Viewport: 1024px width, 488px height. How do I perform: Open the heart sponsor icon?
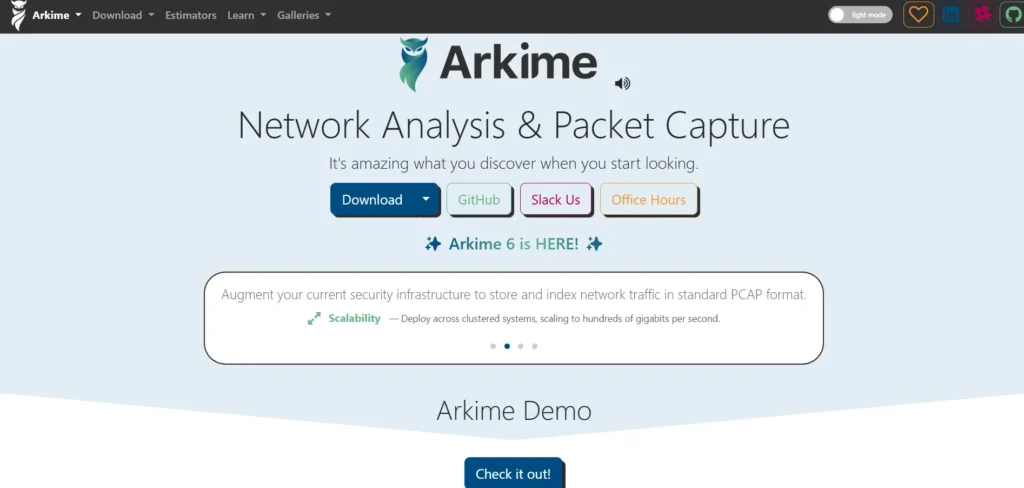918,14
